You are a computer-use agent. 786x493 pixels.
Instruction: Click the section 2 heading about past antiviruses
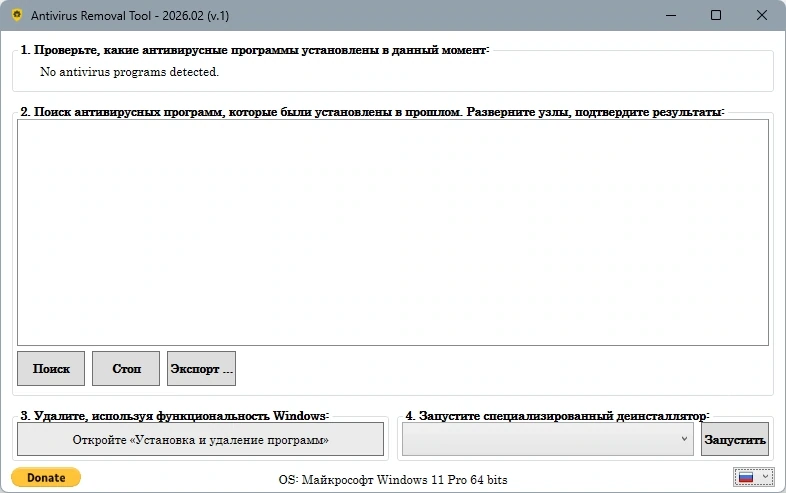(372, 111)
